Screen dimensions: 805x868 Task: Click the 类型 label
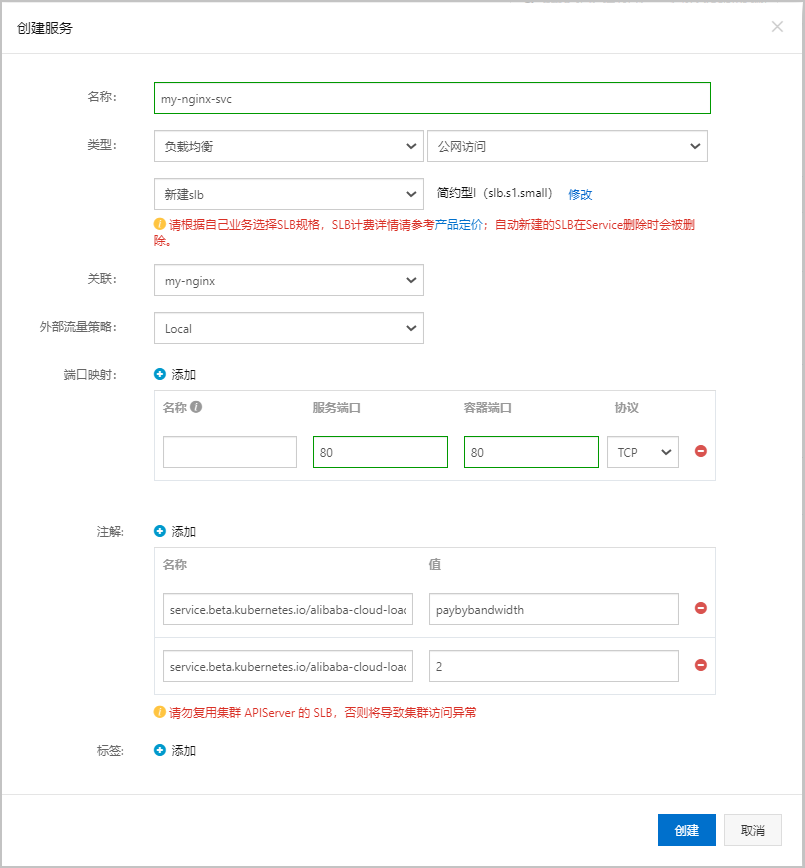pyautogui.click(x=102, y=144)
